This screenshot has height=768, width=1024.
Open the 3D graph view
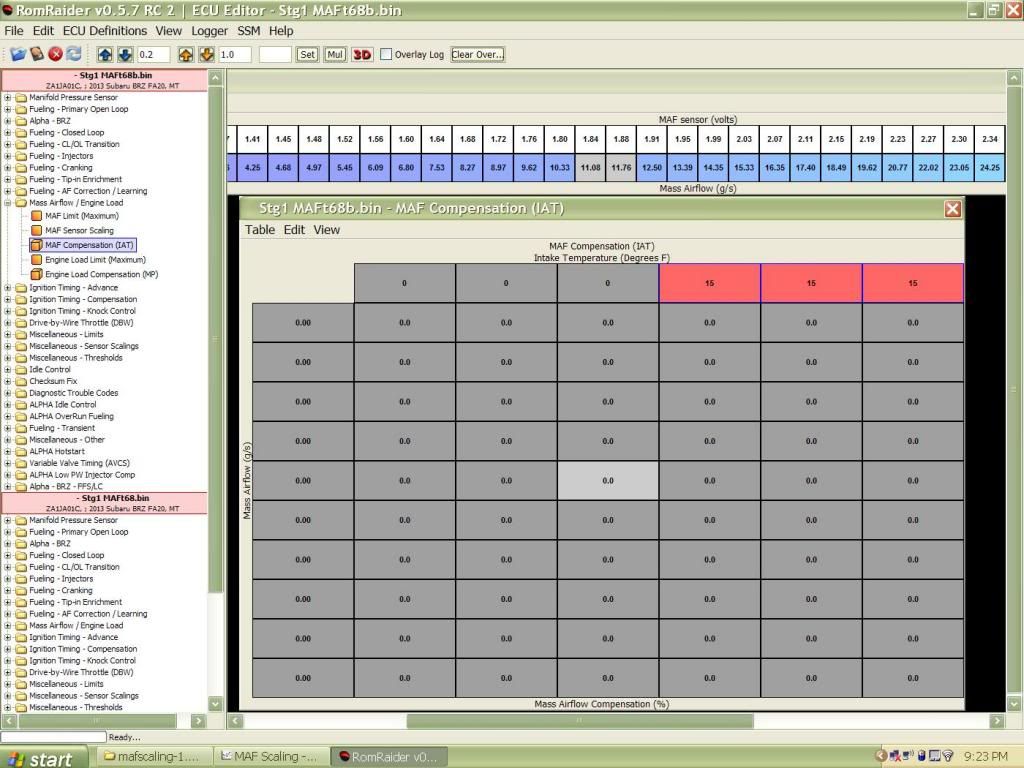361,54
